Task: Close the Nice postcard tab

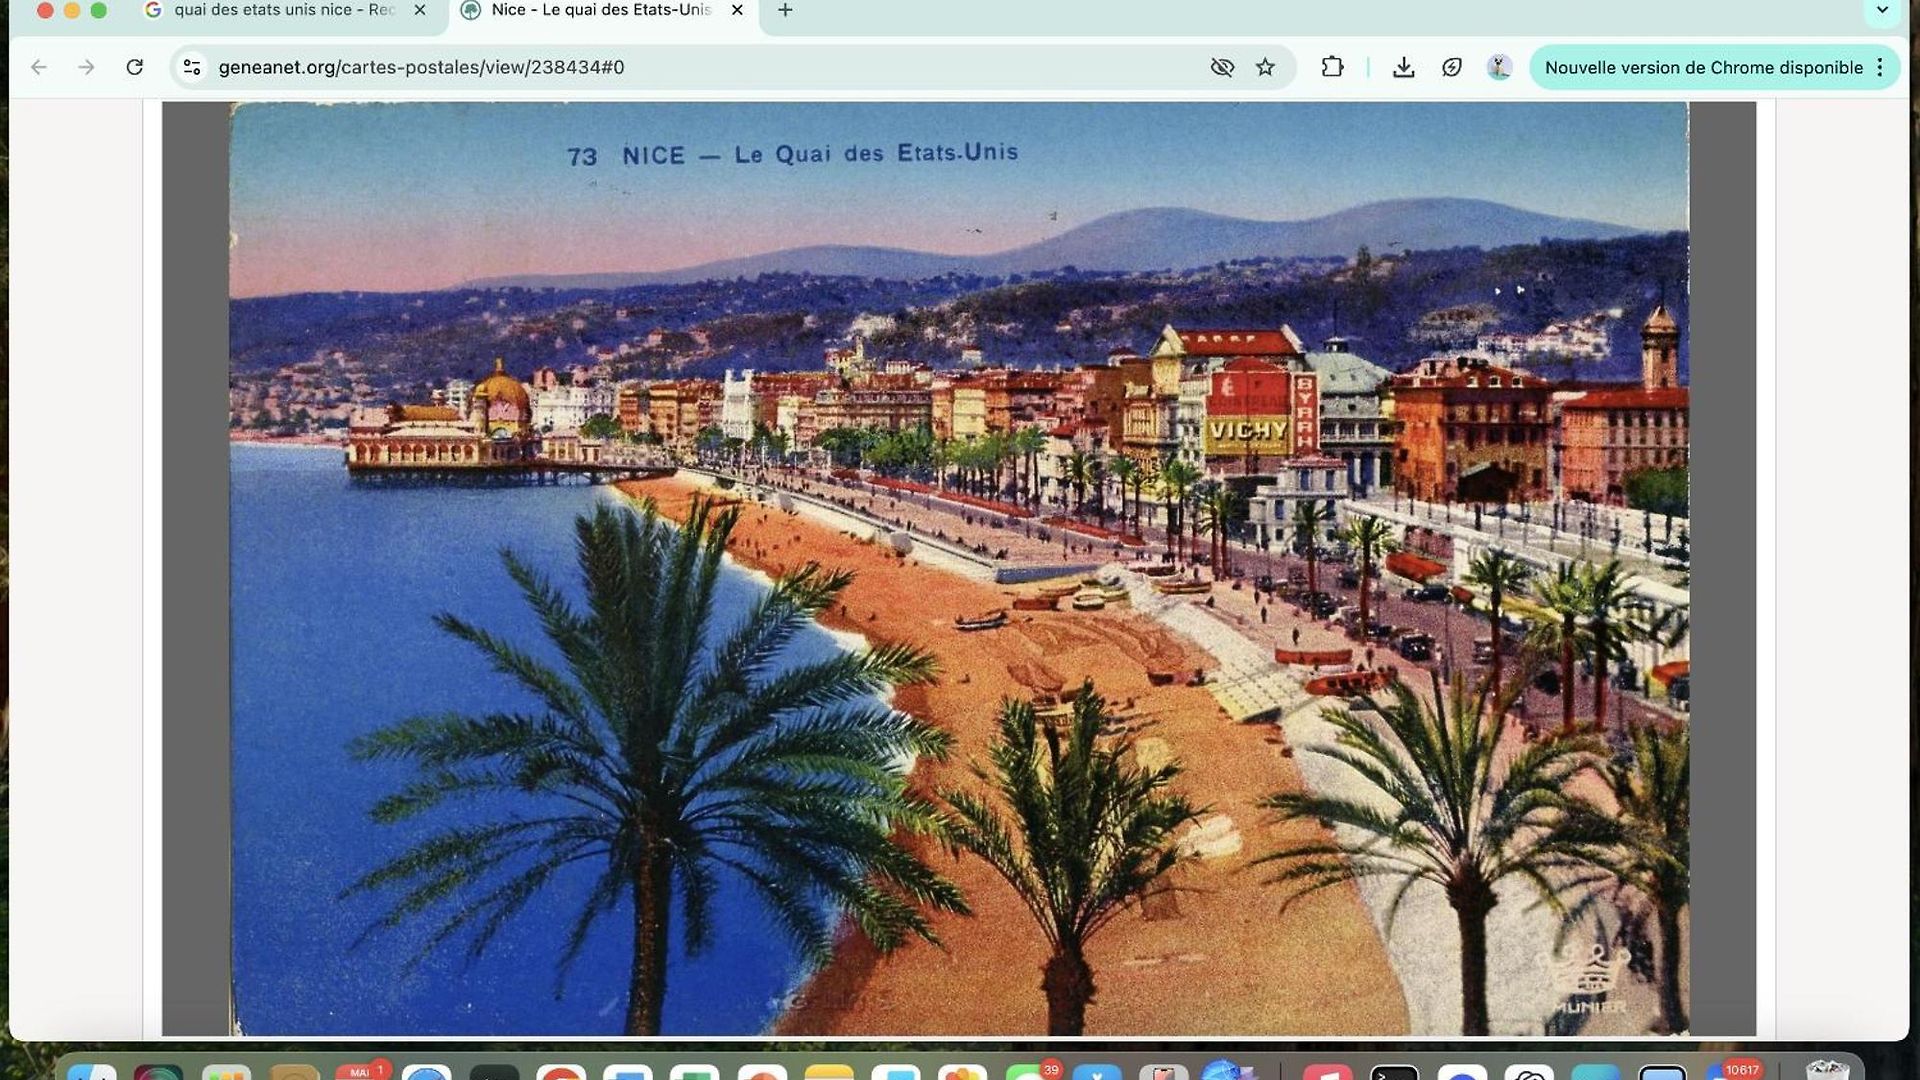Action: click(x=737, y=10)
